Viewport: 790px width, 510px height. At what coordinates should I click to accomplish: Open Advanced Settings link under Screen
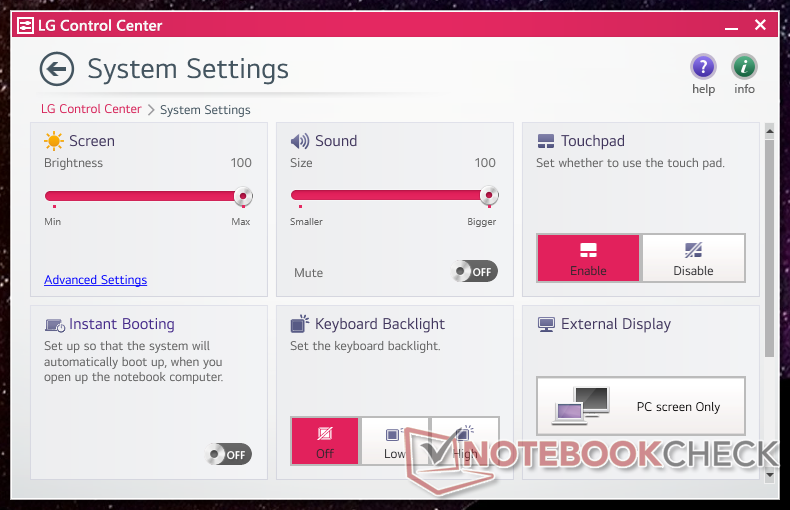pyautogui.click(x=95, y=280)
